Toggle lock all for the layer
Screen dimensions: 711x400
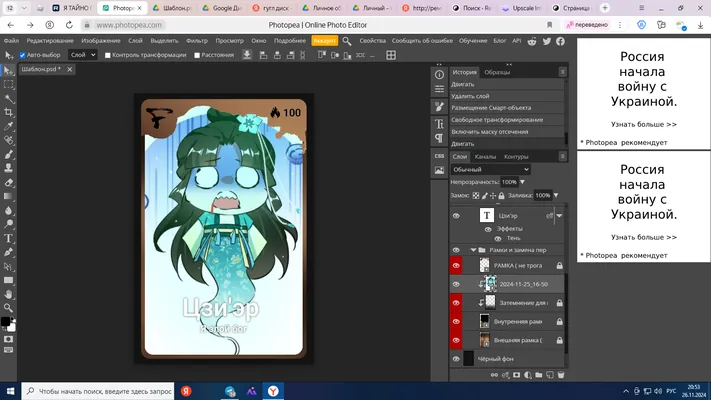point(502,195)
